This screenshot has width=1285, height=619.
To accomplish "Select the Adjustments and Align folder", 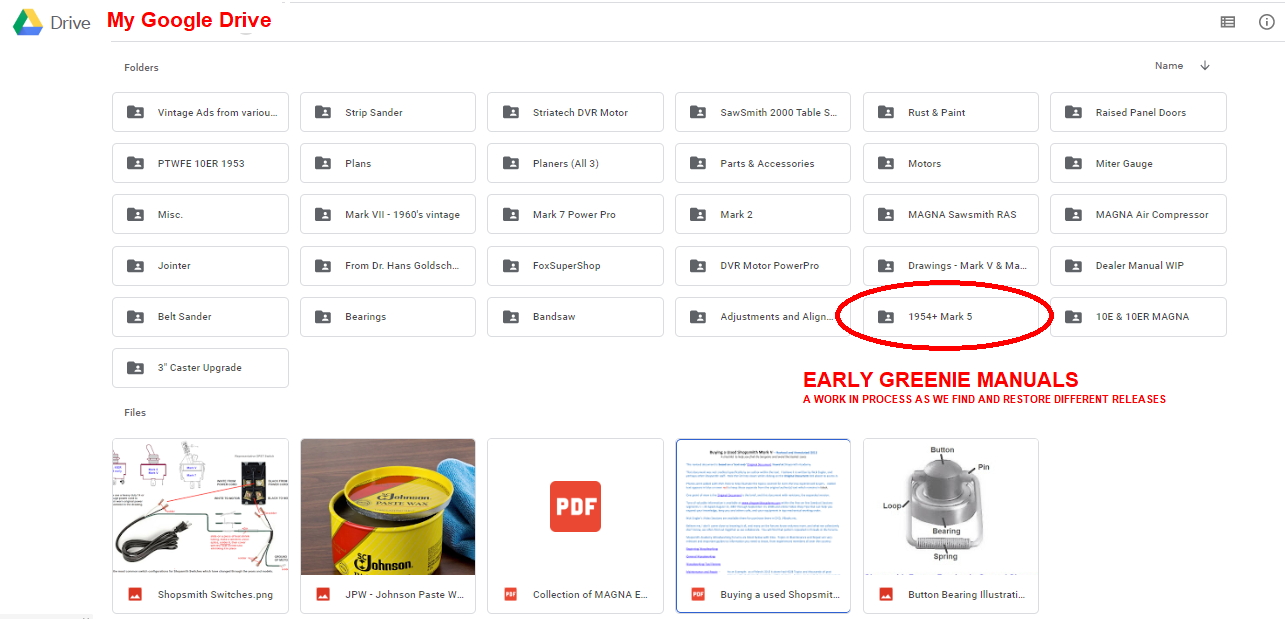I will click(x=763, y=316).
